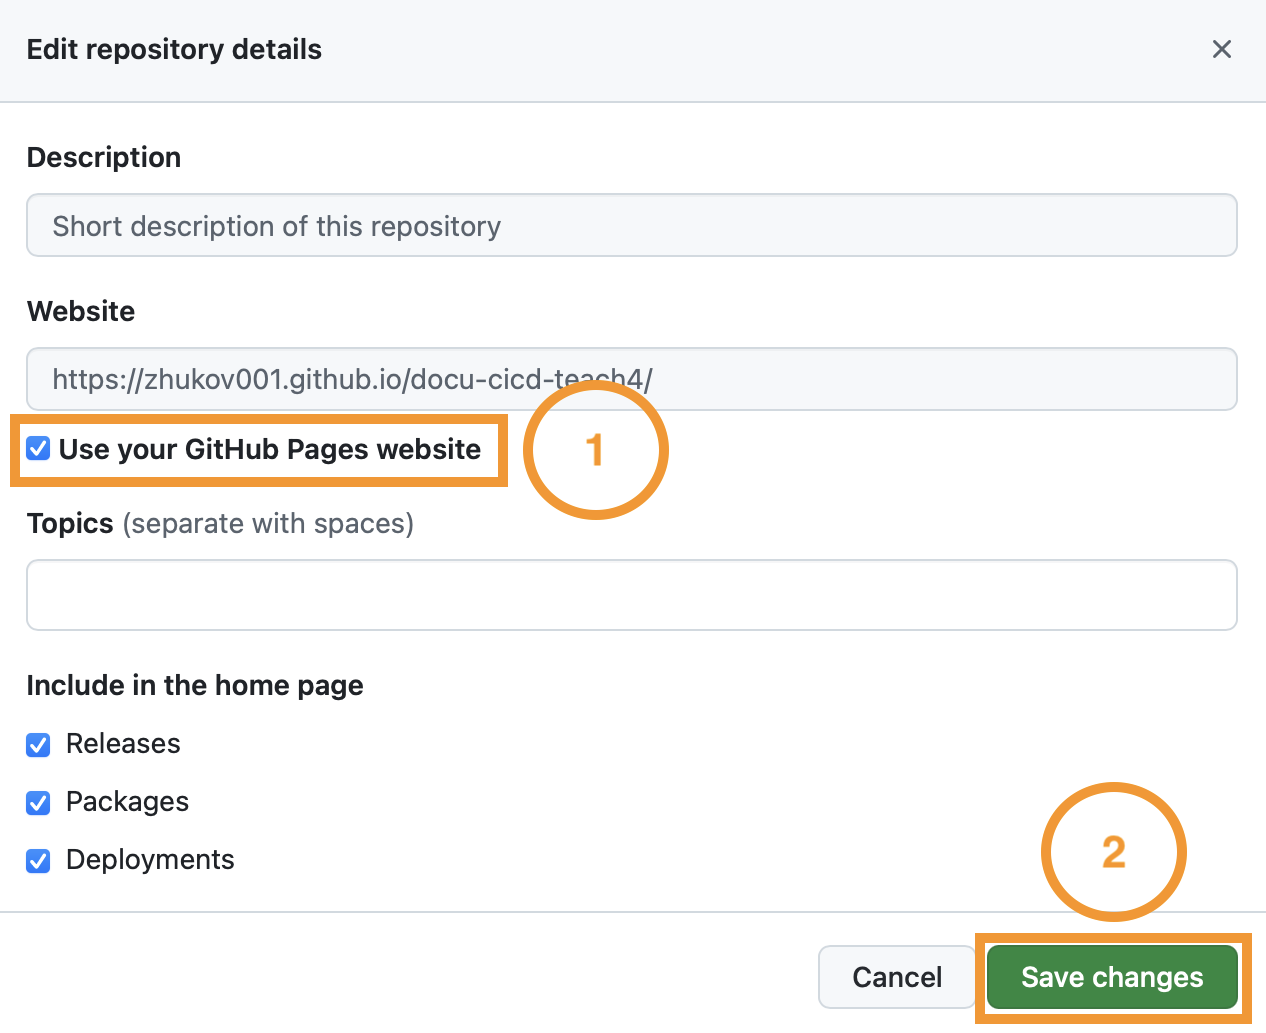
Task: Click the empty Topics input box
Action: [631, 595]
